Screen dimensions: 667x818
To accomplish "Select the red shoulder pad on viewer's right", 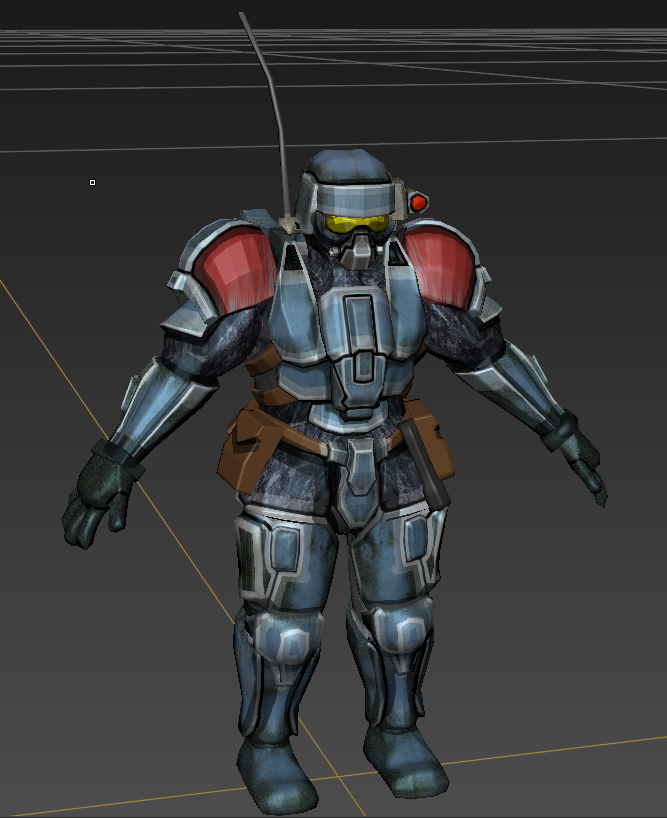I will (x=439, y=266).
